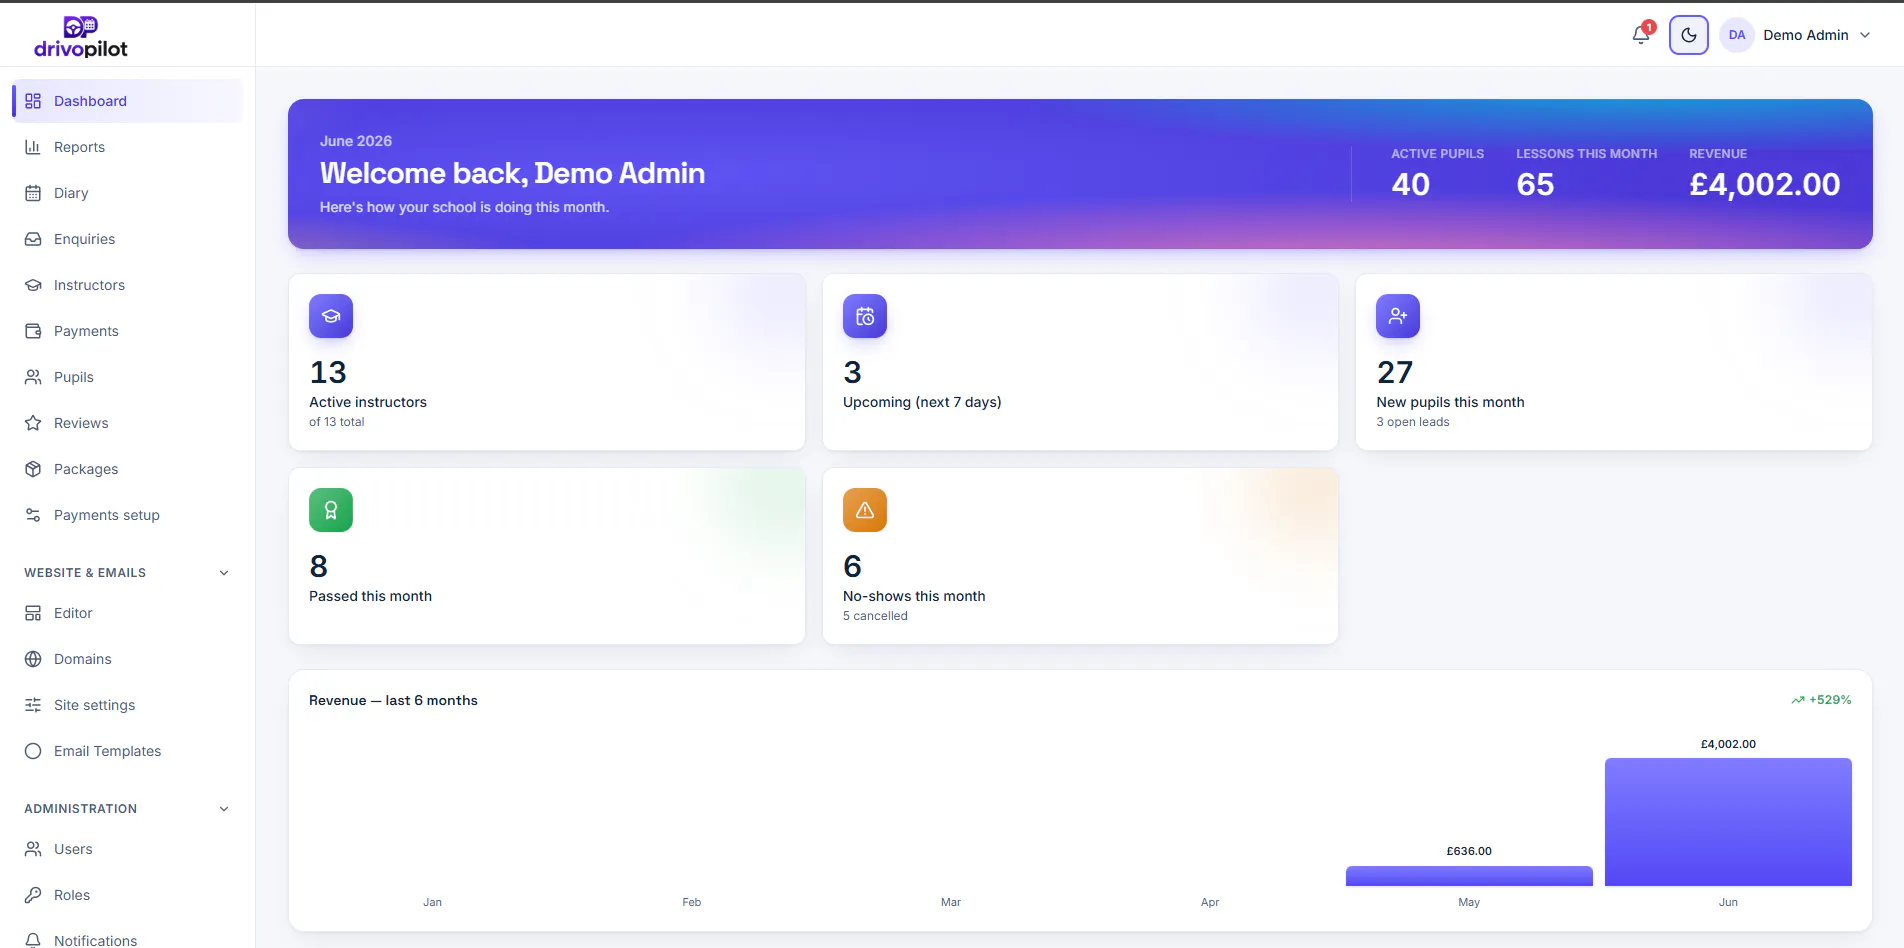Open Reports from the sidebar
Image resolution: width=1904 pixels, height=948 pixels.
127,147
